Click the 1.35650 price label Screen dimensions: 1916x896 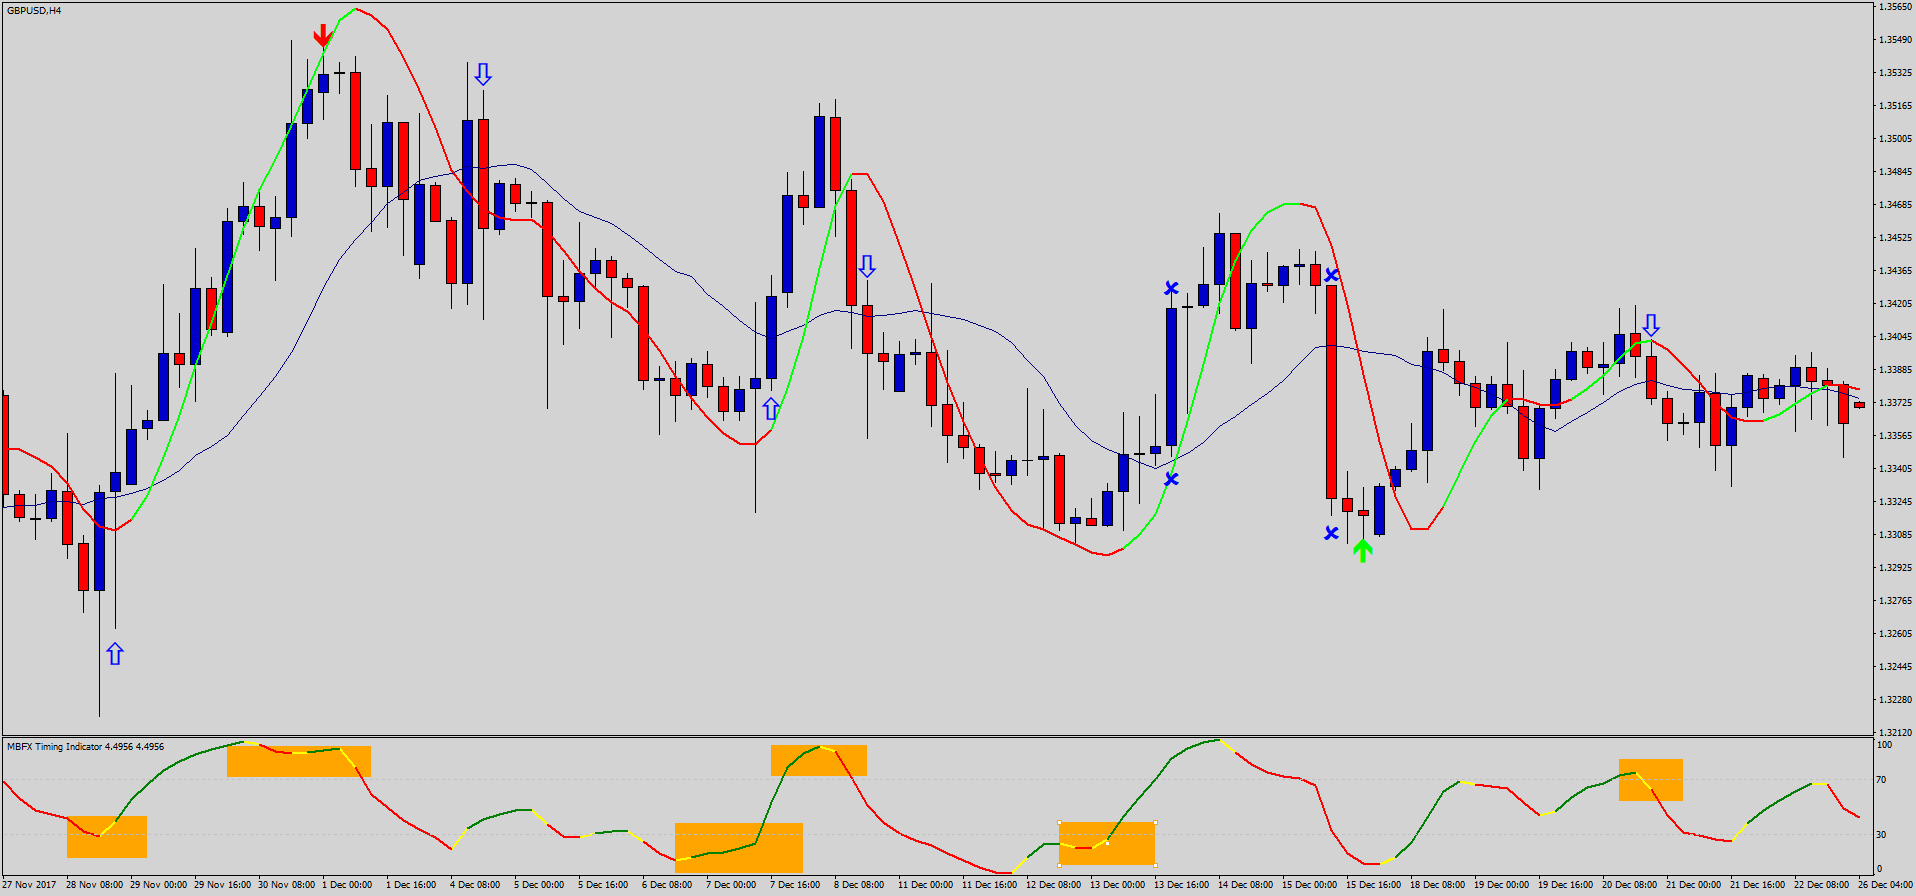point(1895,6)
